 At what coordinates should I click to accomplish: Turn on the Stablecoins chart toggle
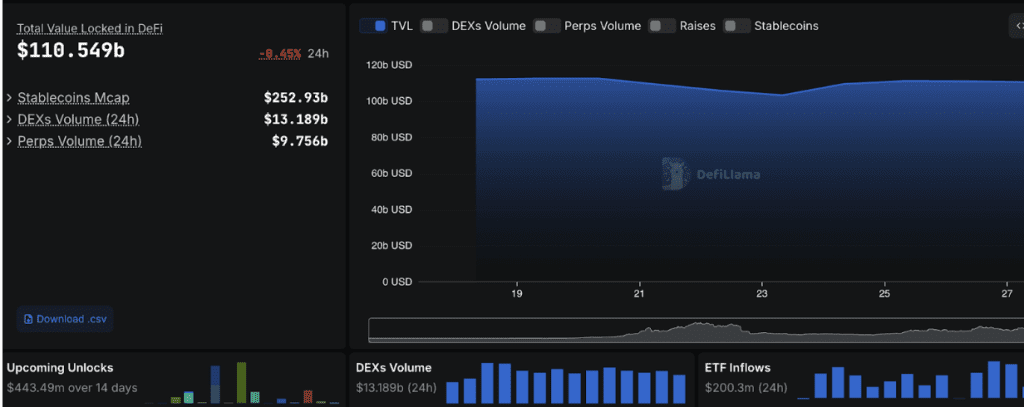coord(737,26)
